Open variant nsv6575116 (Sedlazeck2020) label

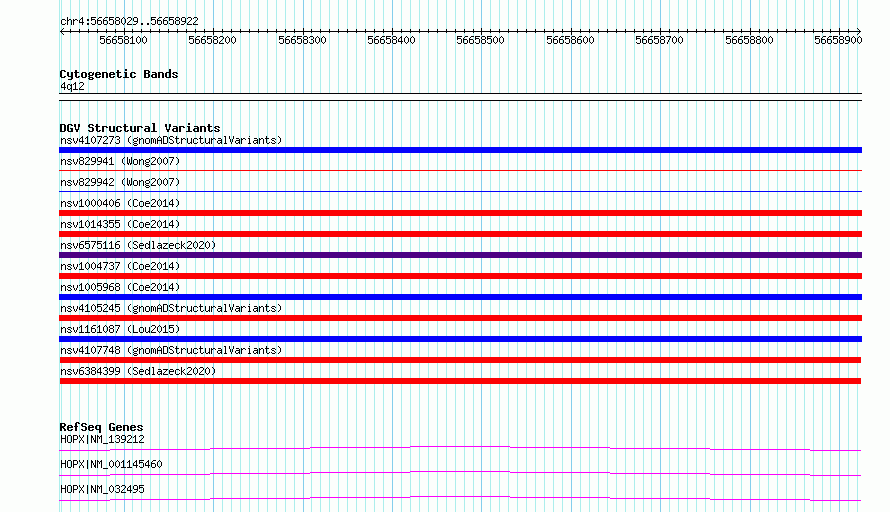(138, 245)
